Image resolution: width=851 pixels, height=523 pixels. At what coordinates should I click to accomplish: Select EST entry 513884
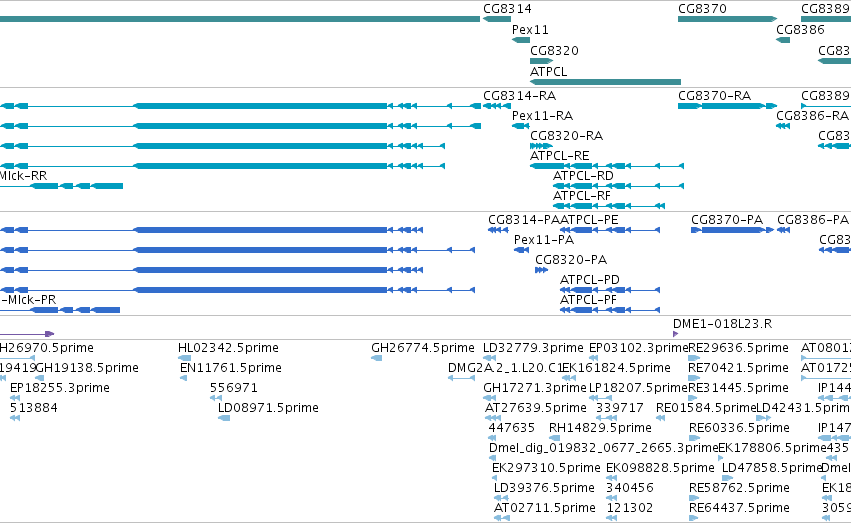34,409
